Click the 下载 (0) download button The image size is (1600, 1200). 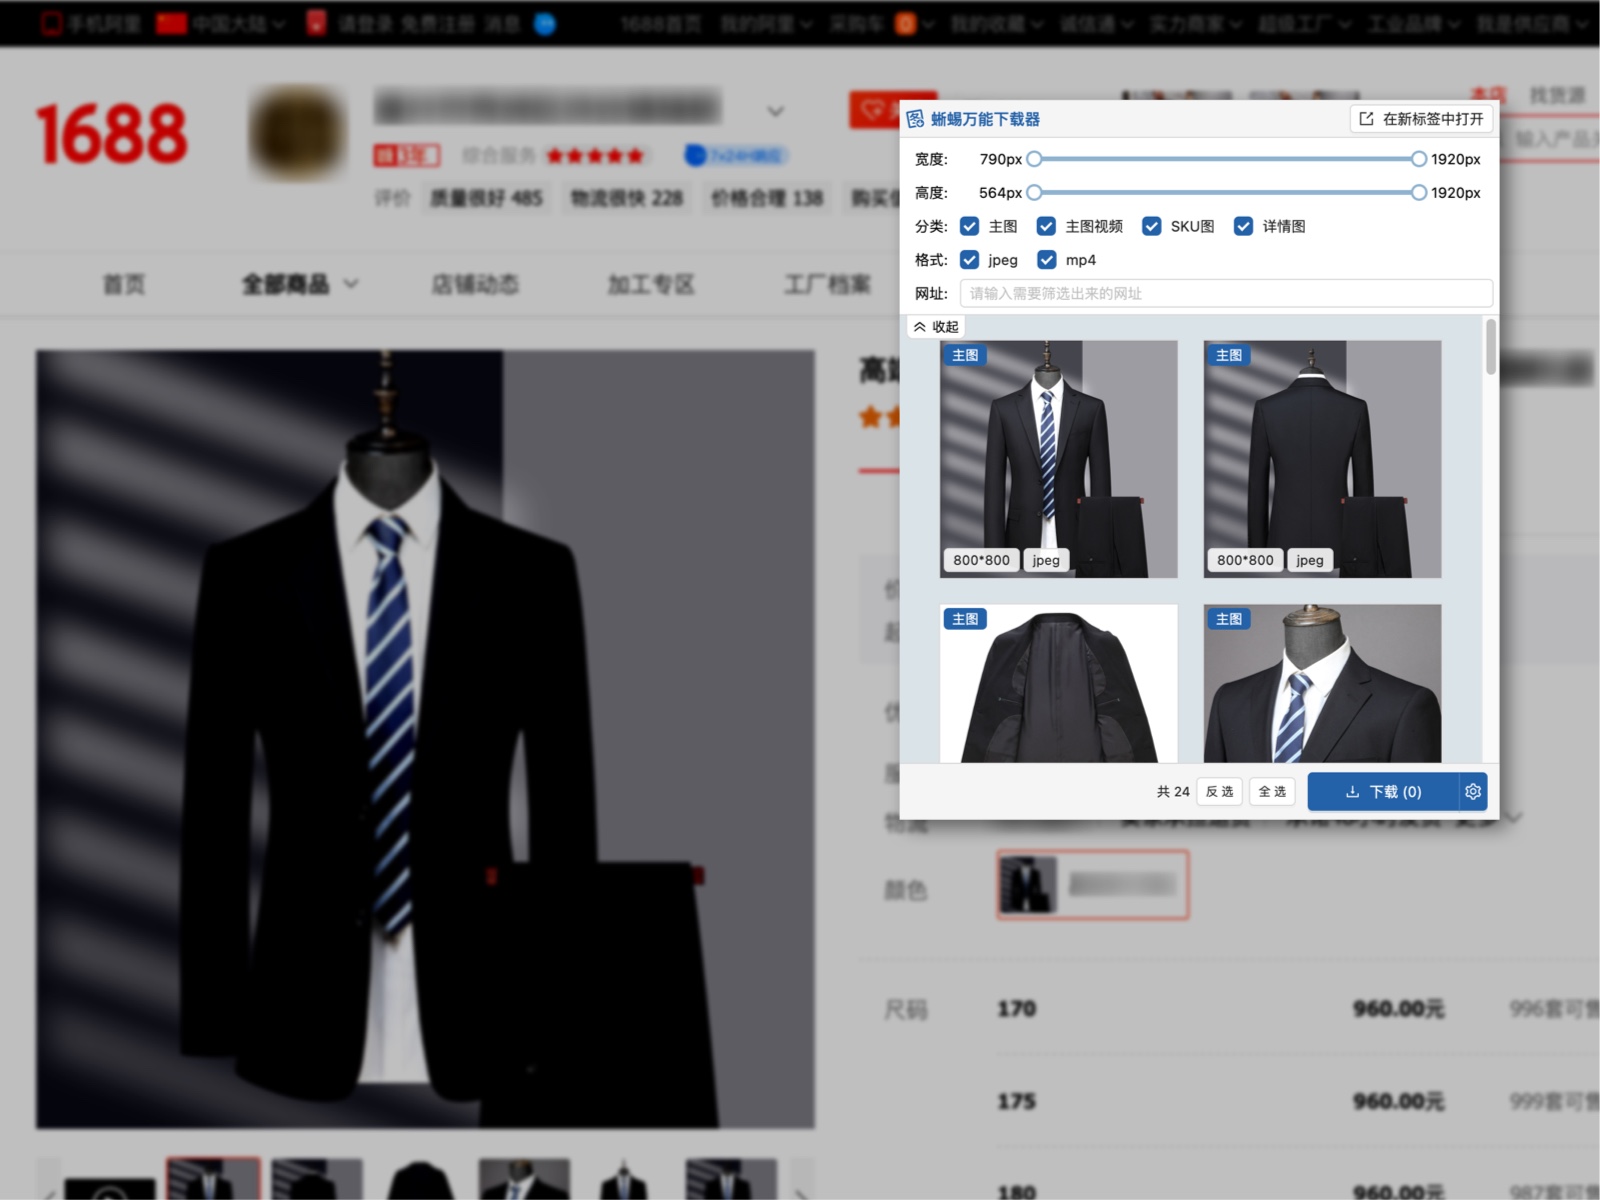coord(1383,791)
